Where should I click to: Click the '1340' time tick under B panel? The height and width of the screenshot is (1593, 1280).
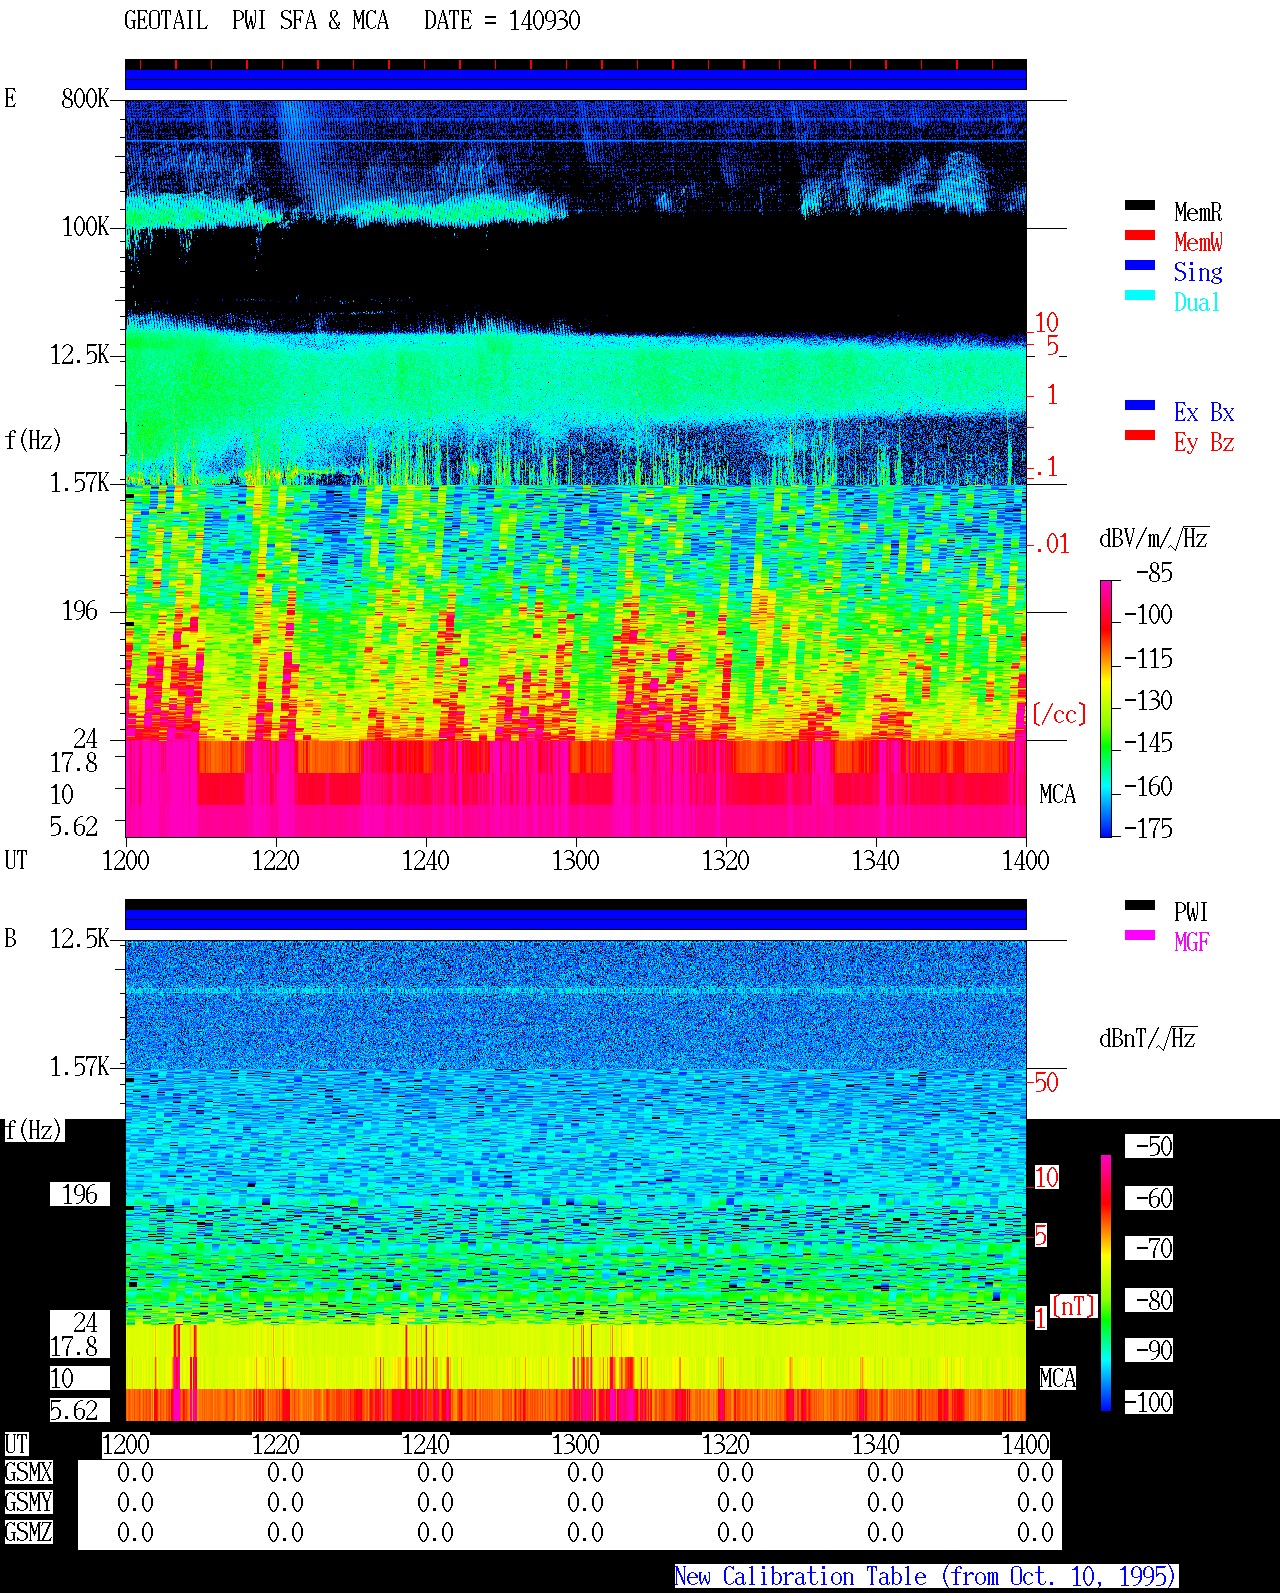pos(875,1444)
